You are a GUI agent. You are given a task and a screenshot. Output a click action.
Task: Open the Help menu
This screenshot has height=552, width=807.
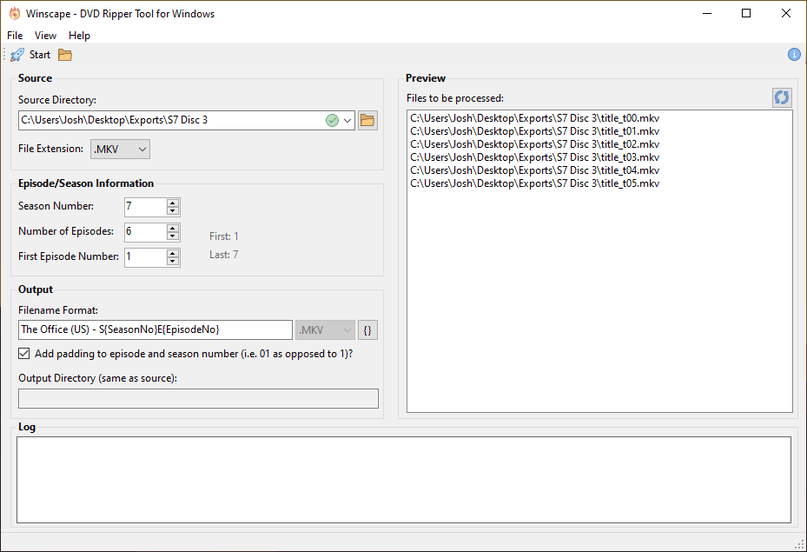[79, 36]
